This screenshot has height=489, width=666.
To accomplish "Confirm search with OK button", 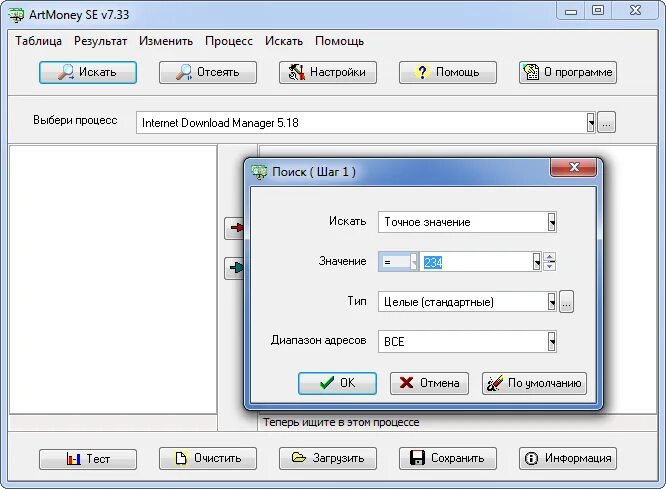I will 337,383.
